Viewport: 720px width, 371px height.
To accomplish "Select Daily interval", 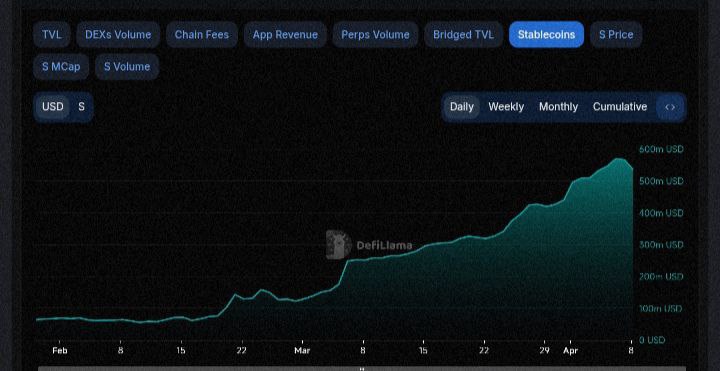I will 461,107.
